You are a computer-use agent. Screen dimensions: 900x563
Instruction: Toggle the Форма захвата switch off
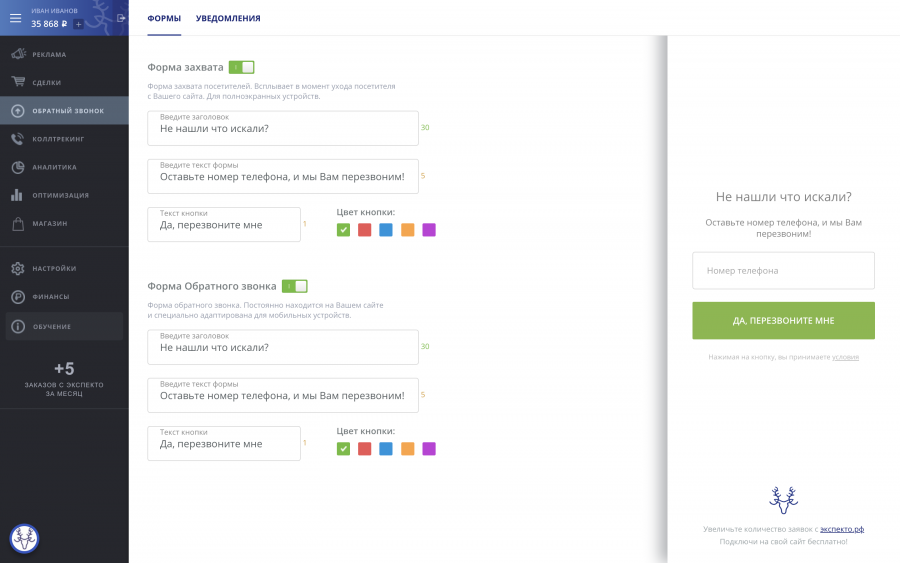click(x=241, y=67)
